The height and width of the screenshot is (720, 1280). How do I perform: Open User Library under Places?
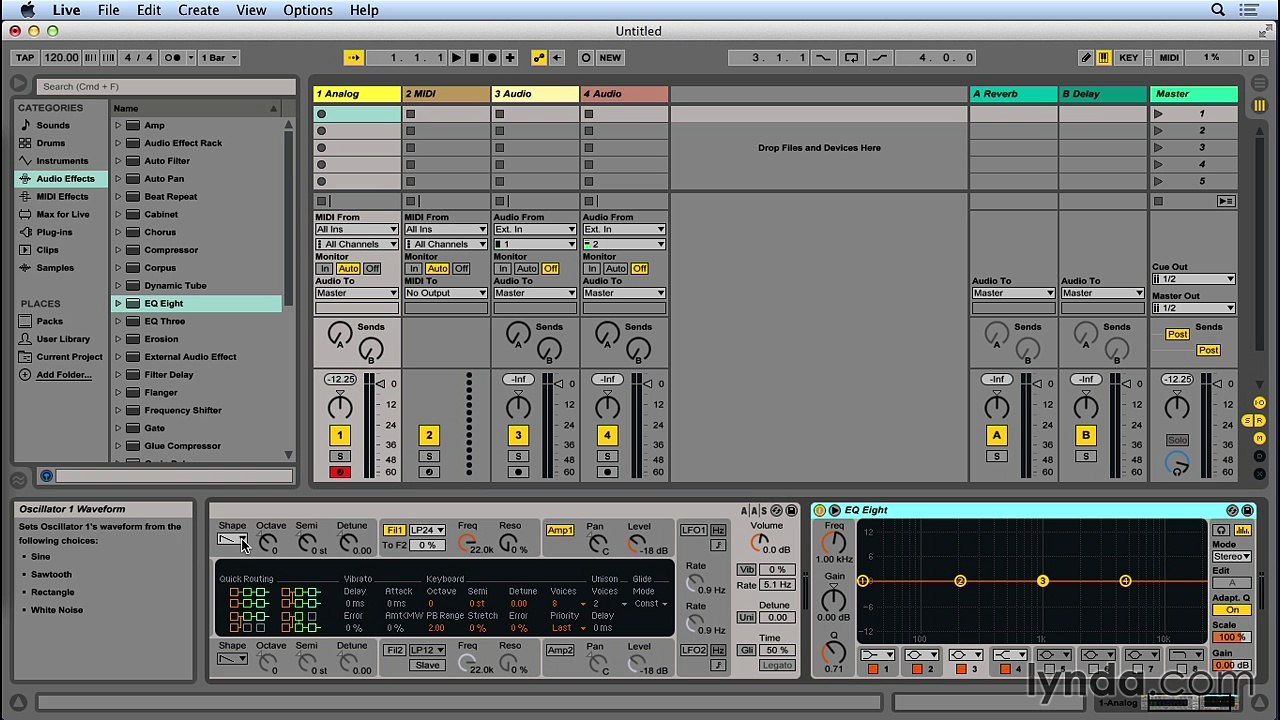(63, 339)
